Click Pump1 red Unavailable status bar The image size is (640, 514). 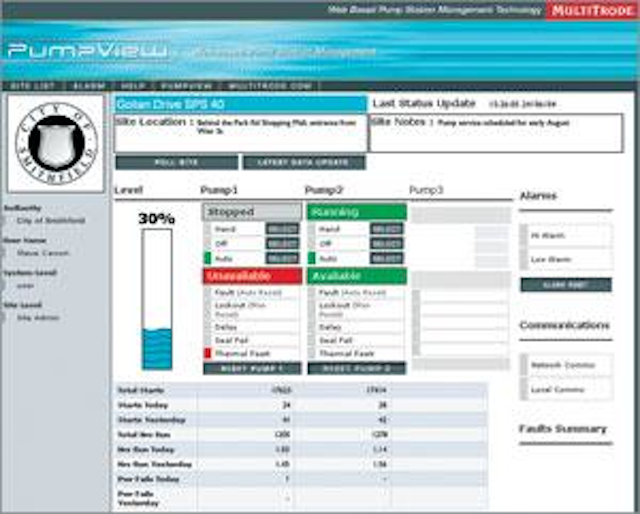(x=252, y=276)
